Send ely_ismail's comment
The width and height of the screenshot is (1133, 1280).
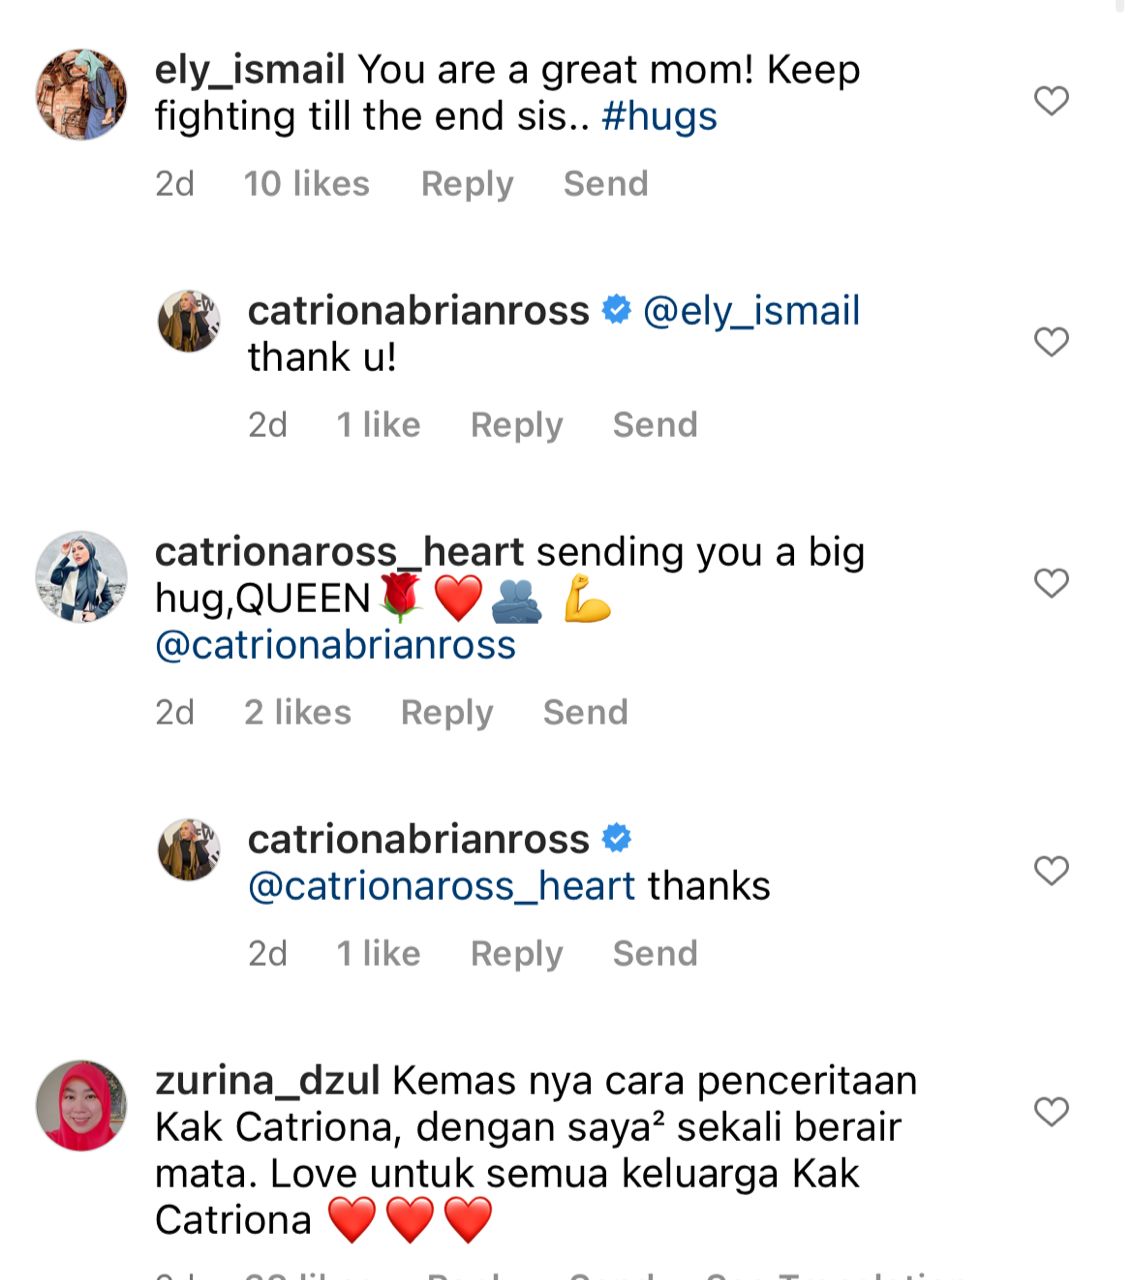coord(606,183)
